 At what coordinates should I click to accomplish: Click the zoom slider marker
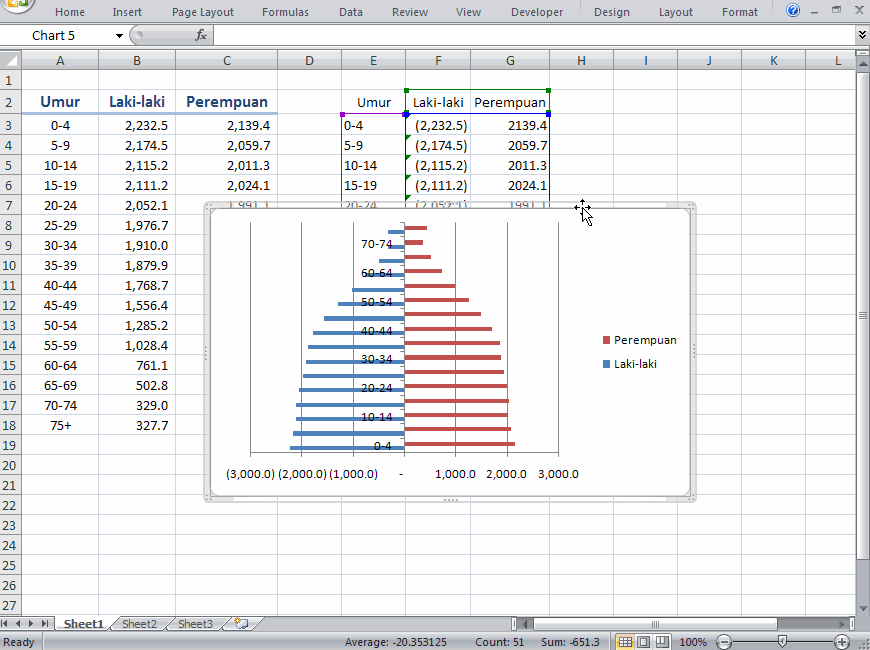click(782, 642)
